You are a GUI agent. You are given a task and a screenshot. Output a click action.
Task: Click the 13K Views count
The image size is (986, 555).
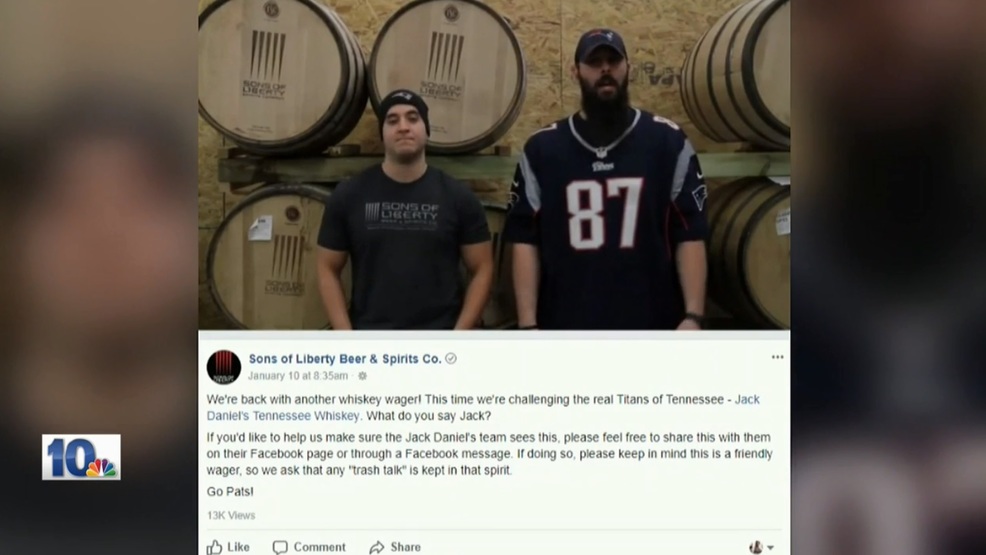231,515
